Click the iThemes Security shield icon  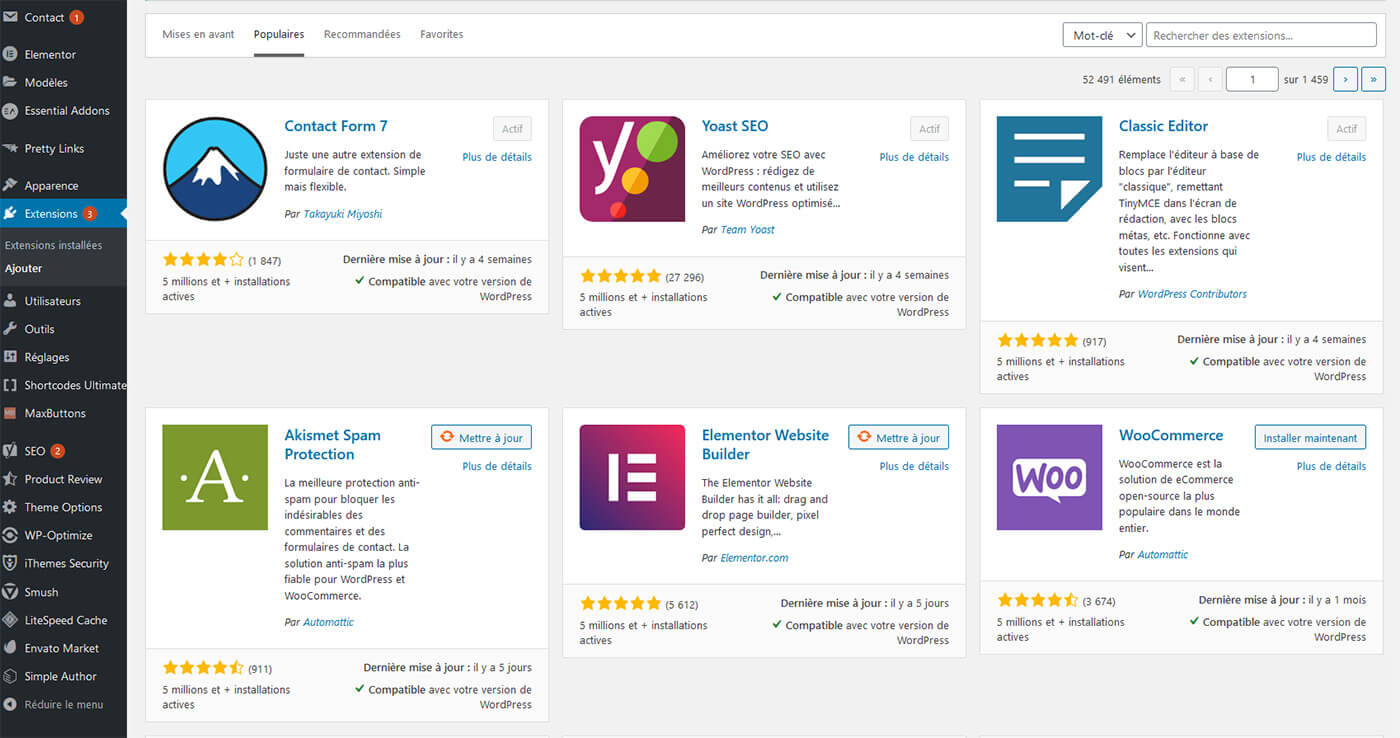coord(10,563)
